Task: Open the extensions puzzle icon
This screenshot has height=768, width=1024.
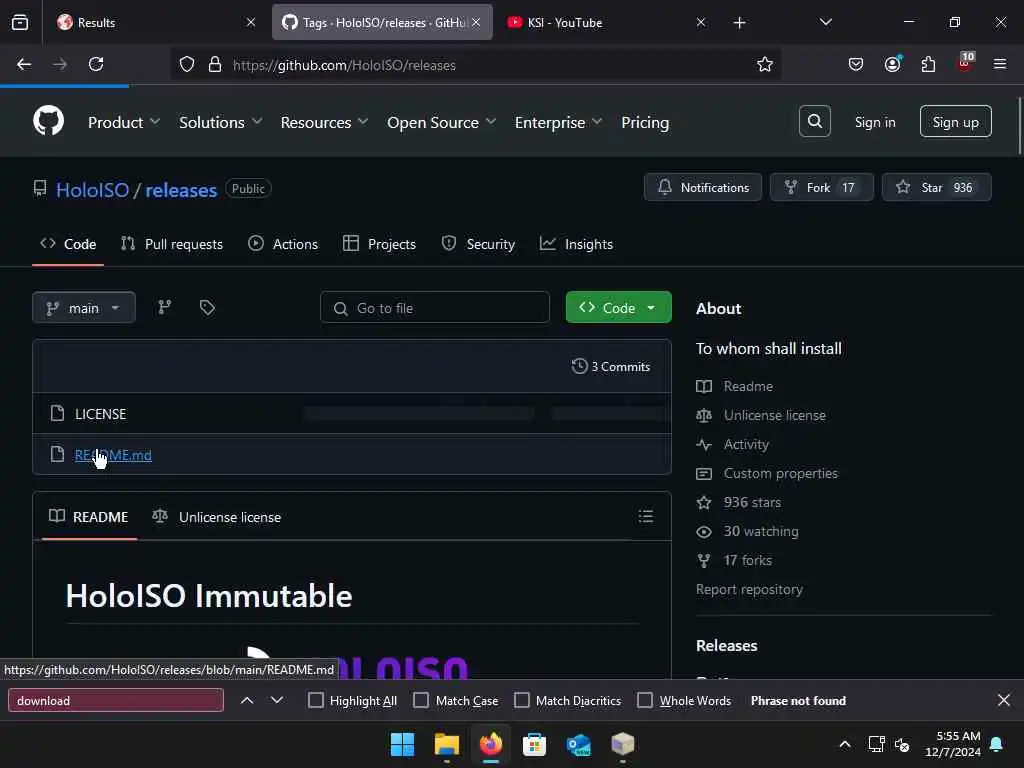Action: (929, 65)
